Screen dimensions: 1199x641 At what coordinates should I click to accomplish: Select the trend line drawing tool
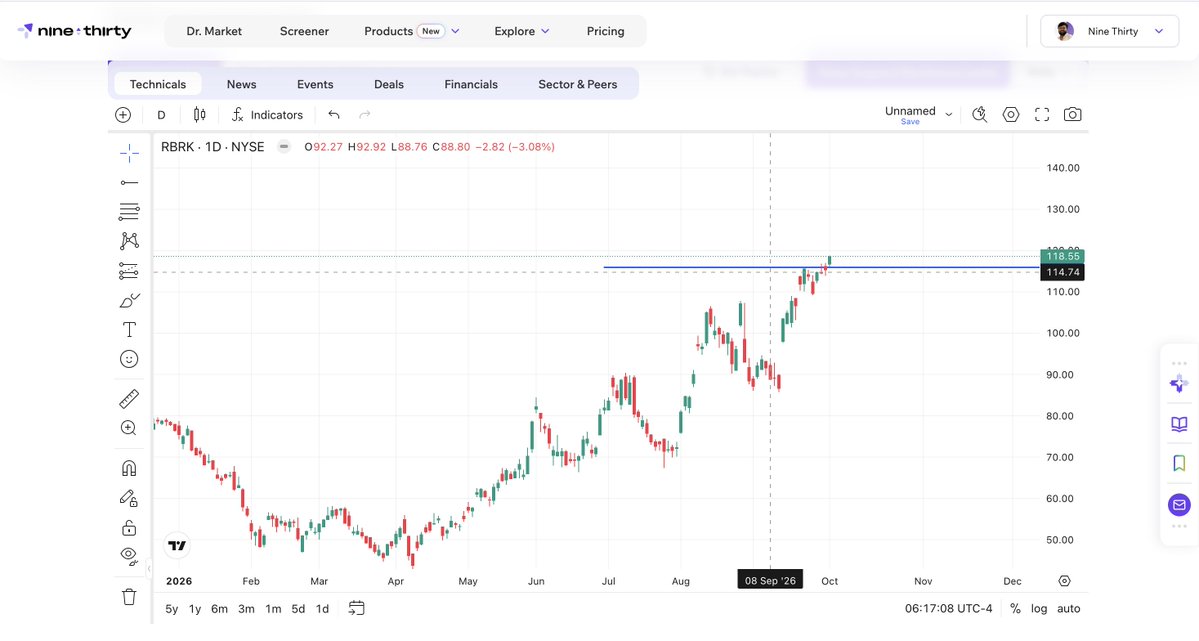[129, 183]
